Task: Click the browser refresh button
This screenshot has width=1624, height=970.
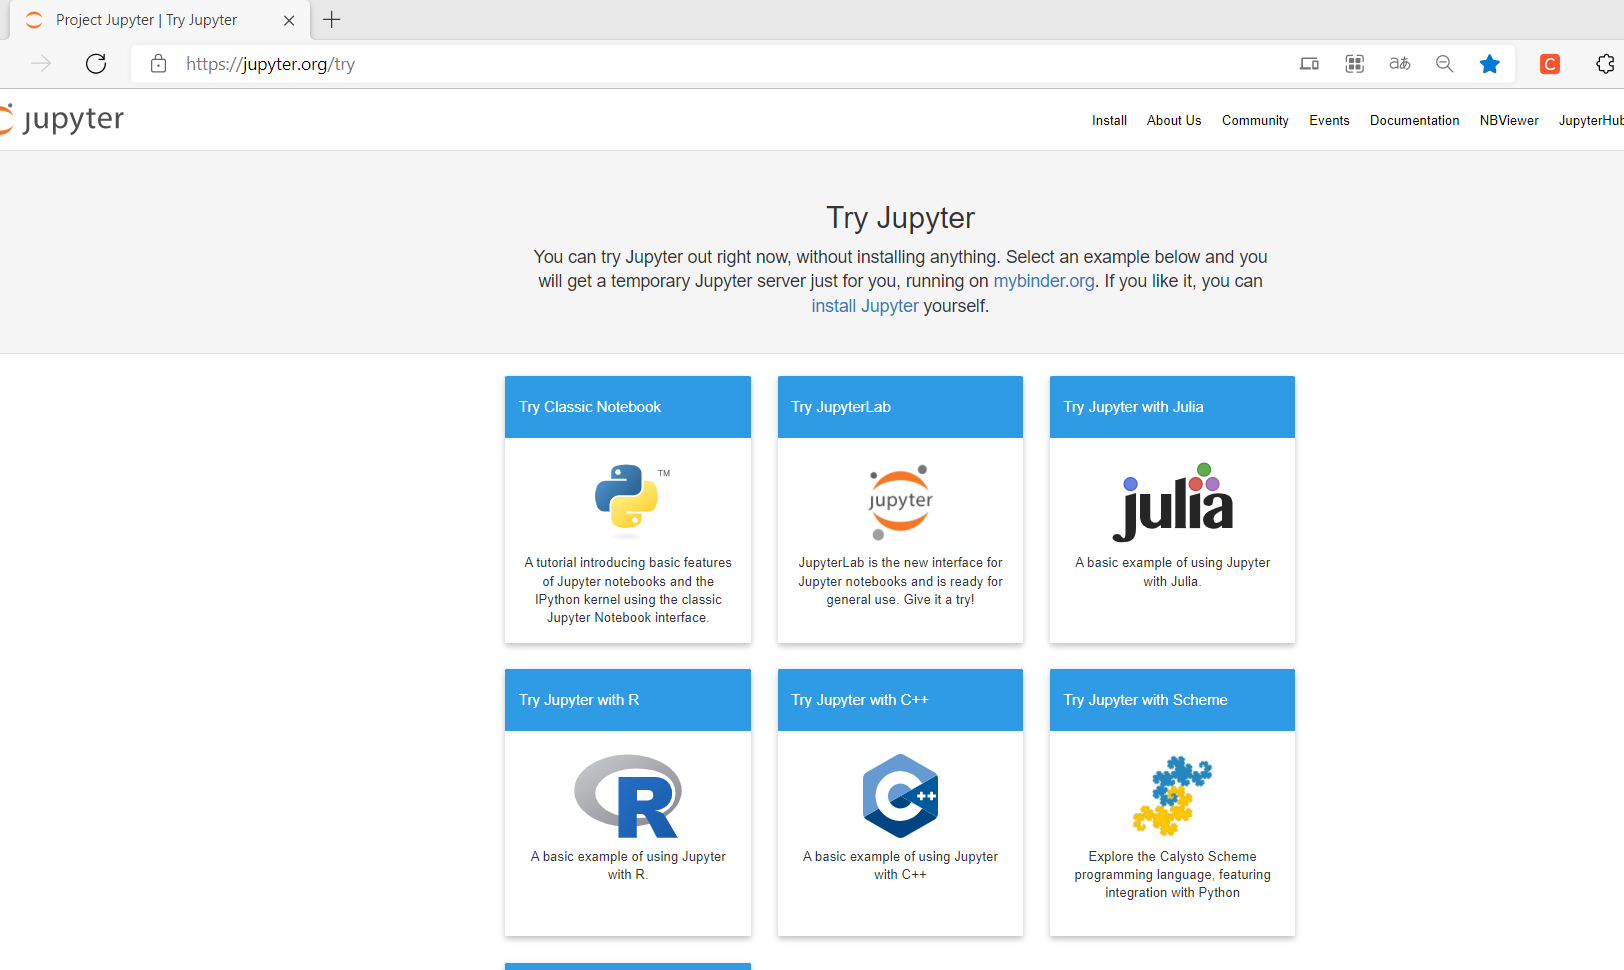Action: coord(96,64)
